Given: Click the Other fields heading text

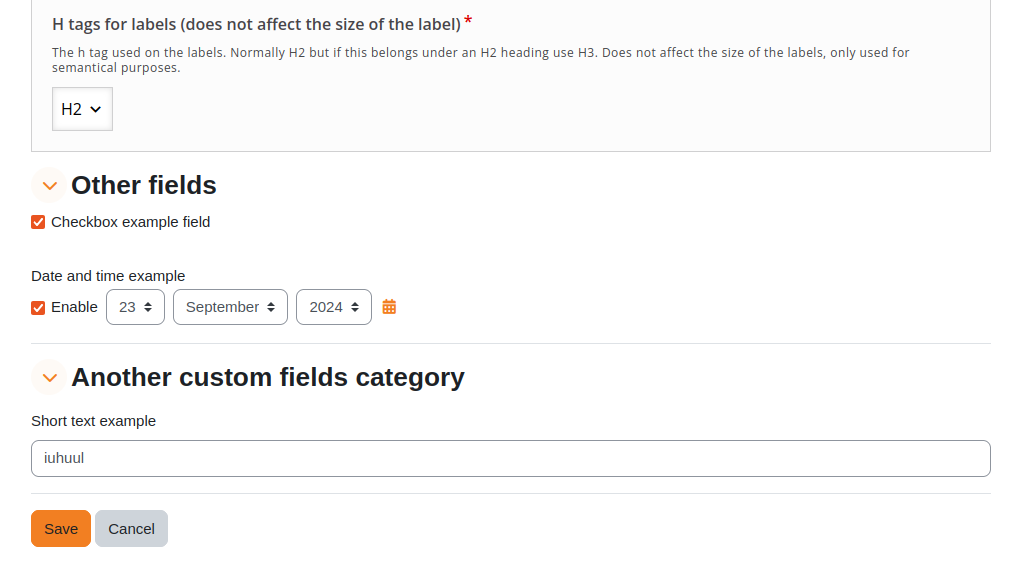Looking at the screenshot, I should [144, 185].
